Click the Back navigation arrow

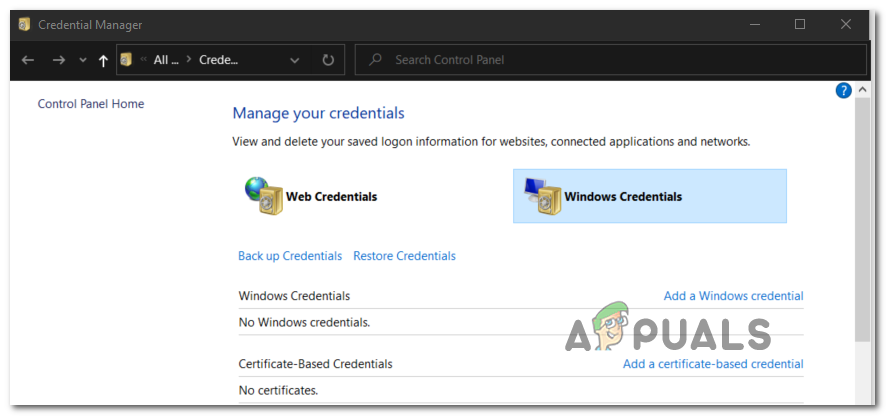(28, 60)
